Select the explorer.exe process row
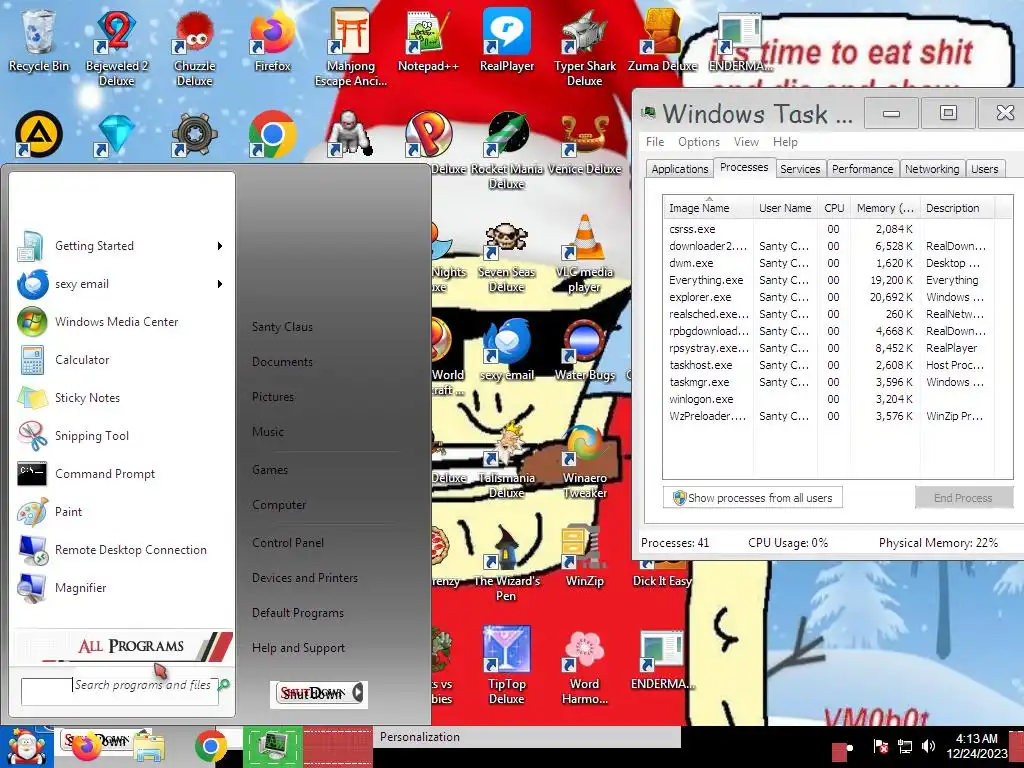 coord(827,297)
